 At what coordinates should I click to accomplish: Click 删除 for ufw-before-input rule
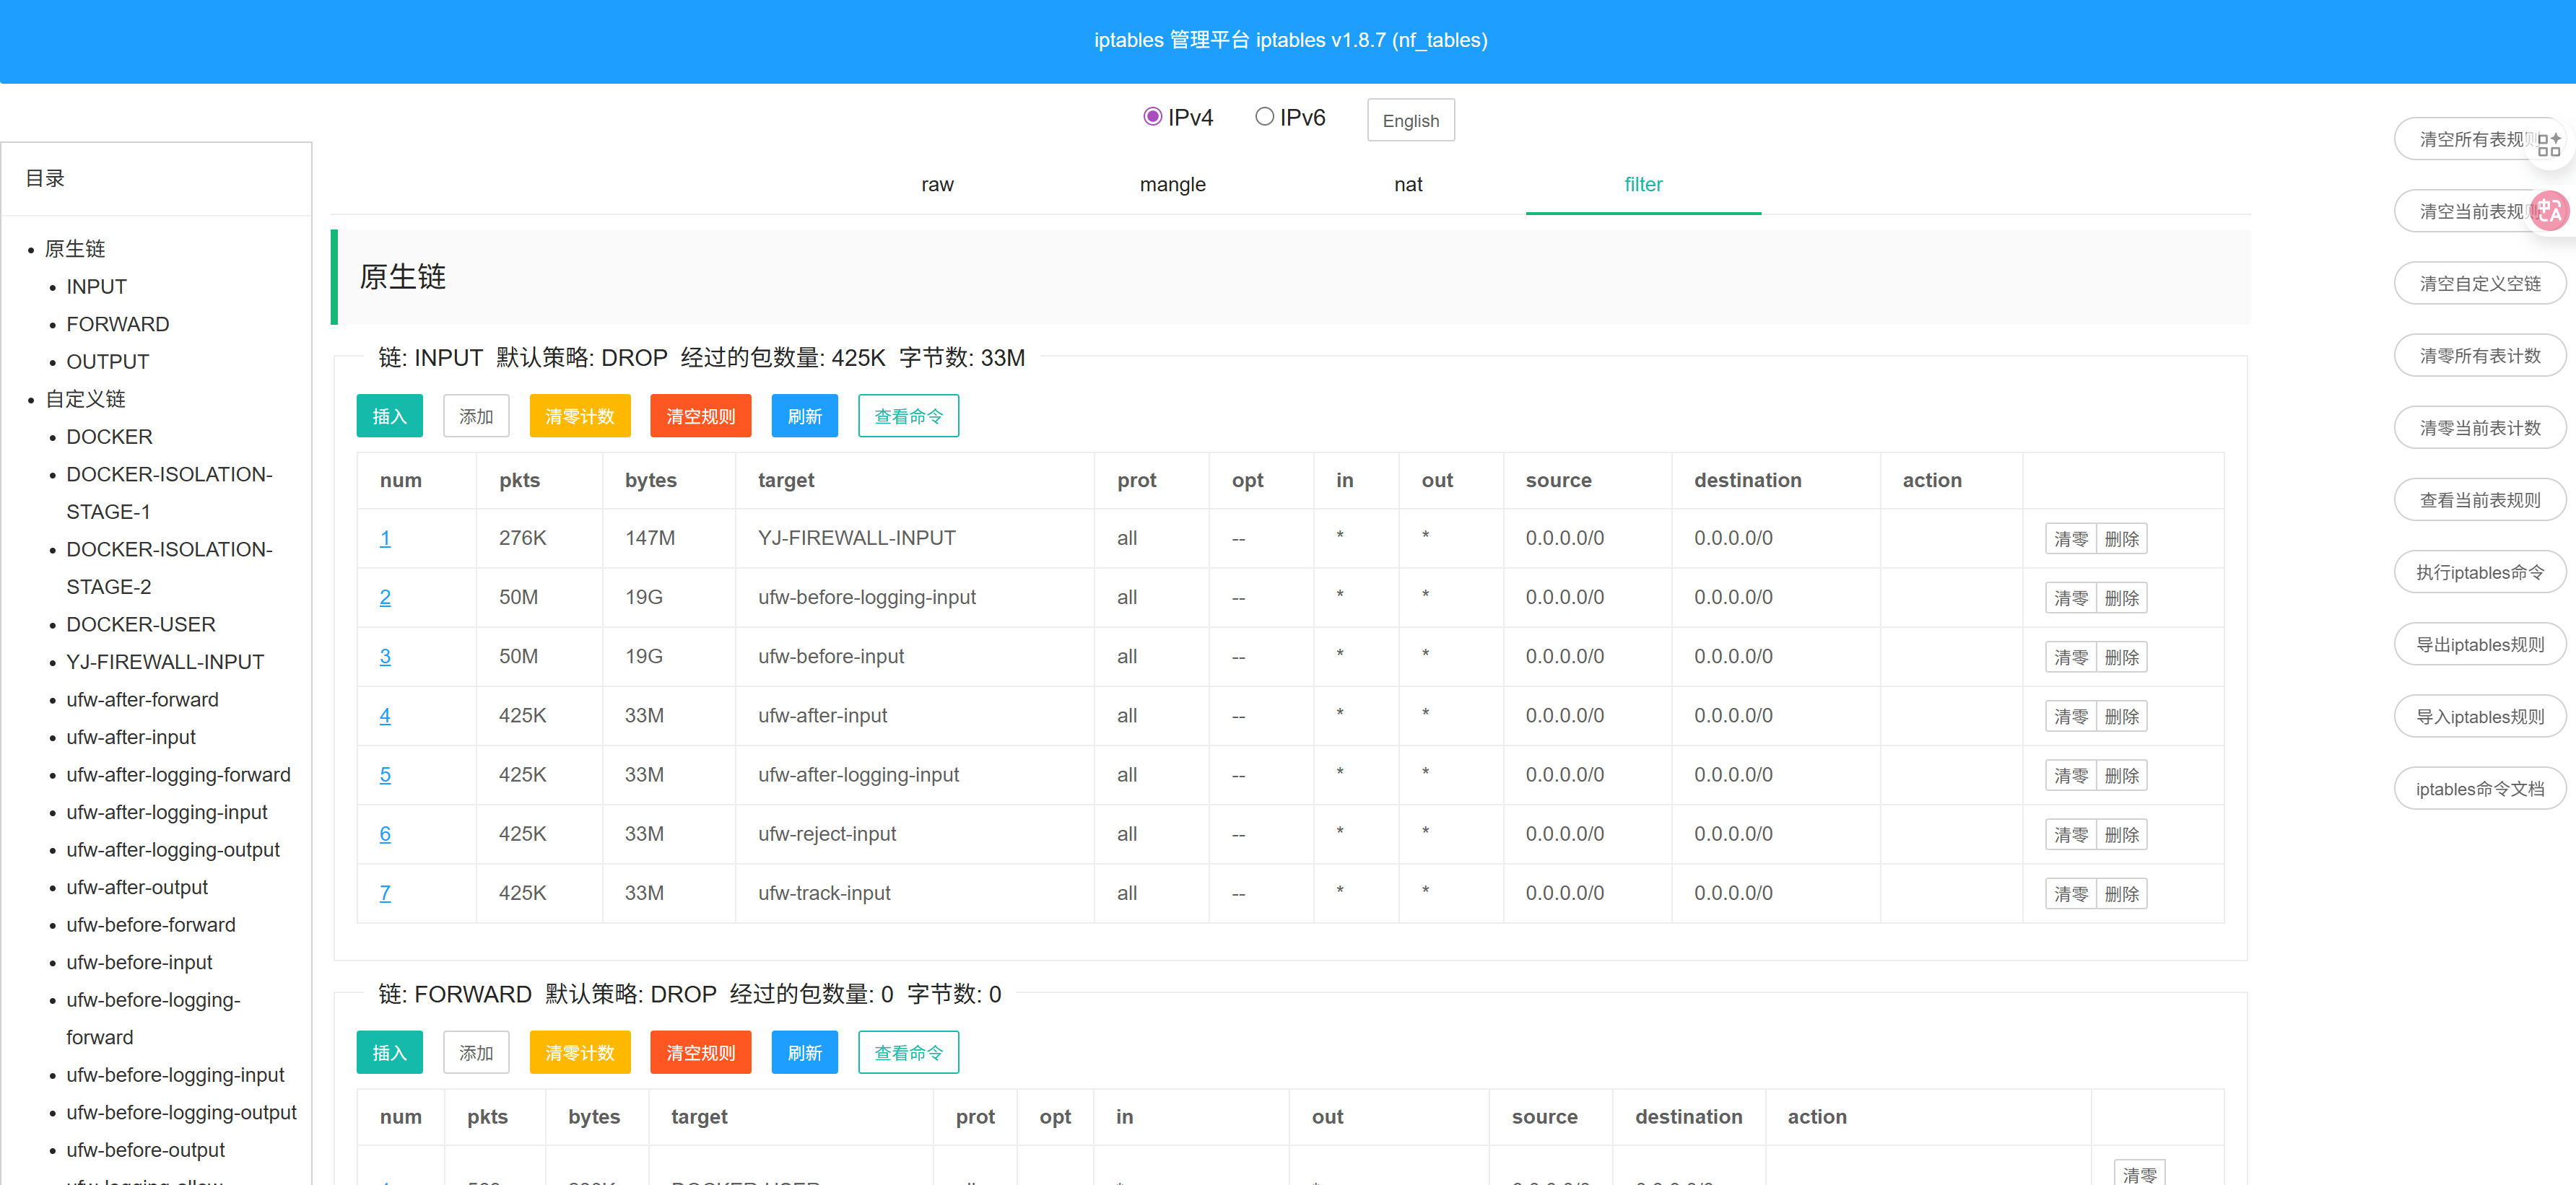tap(2121, 657)
